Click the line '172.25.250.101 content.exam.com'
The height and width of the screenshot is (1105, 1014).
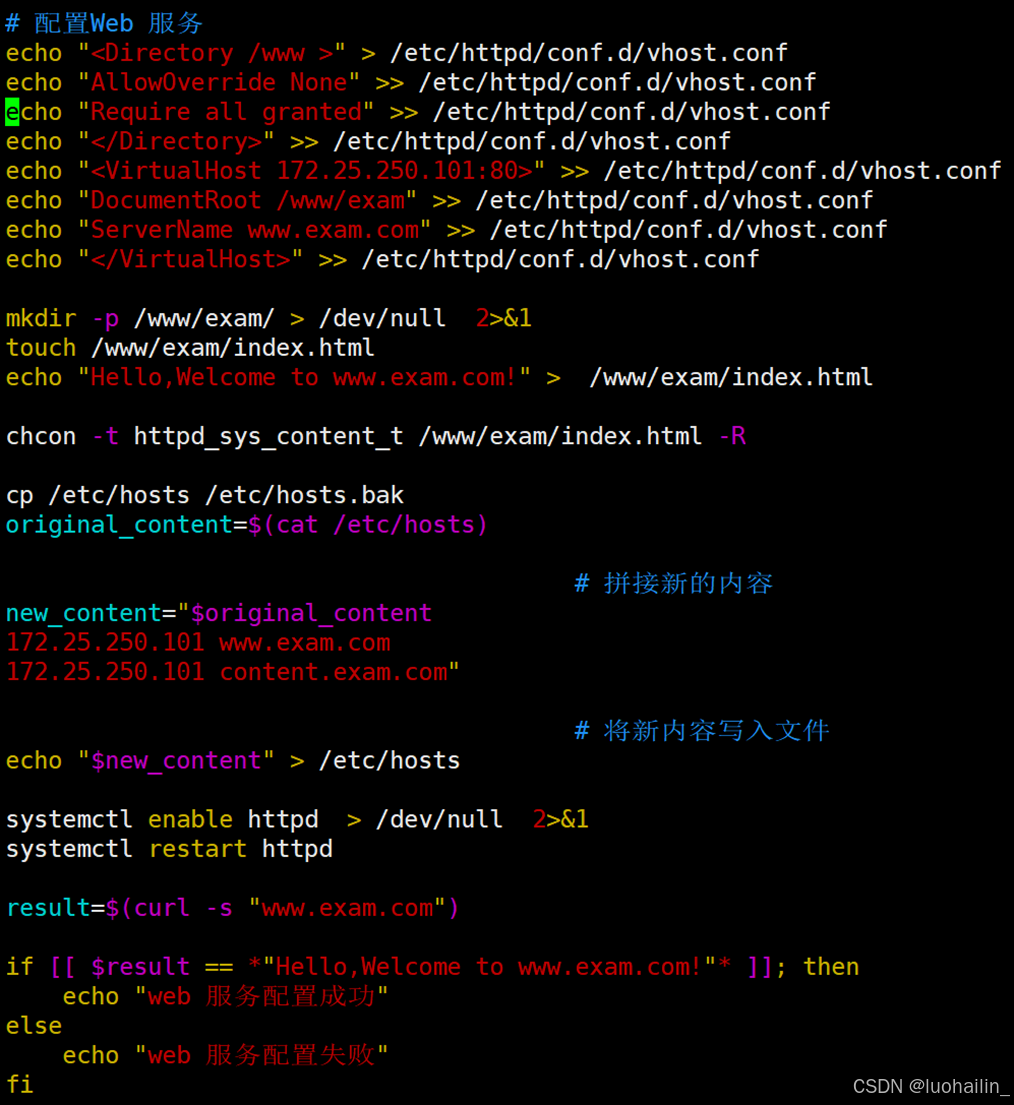226,673
